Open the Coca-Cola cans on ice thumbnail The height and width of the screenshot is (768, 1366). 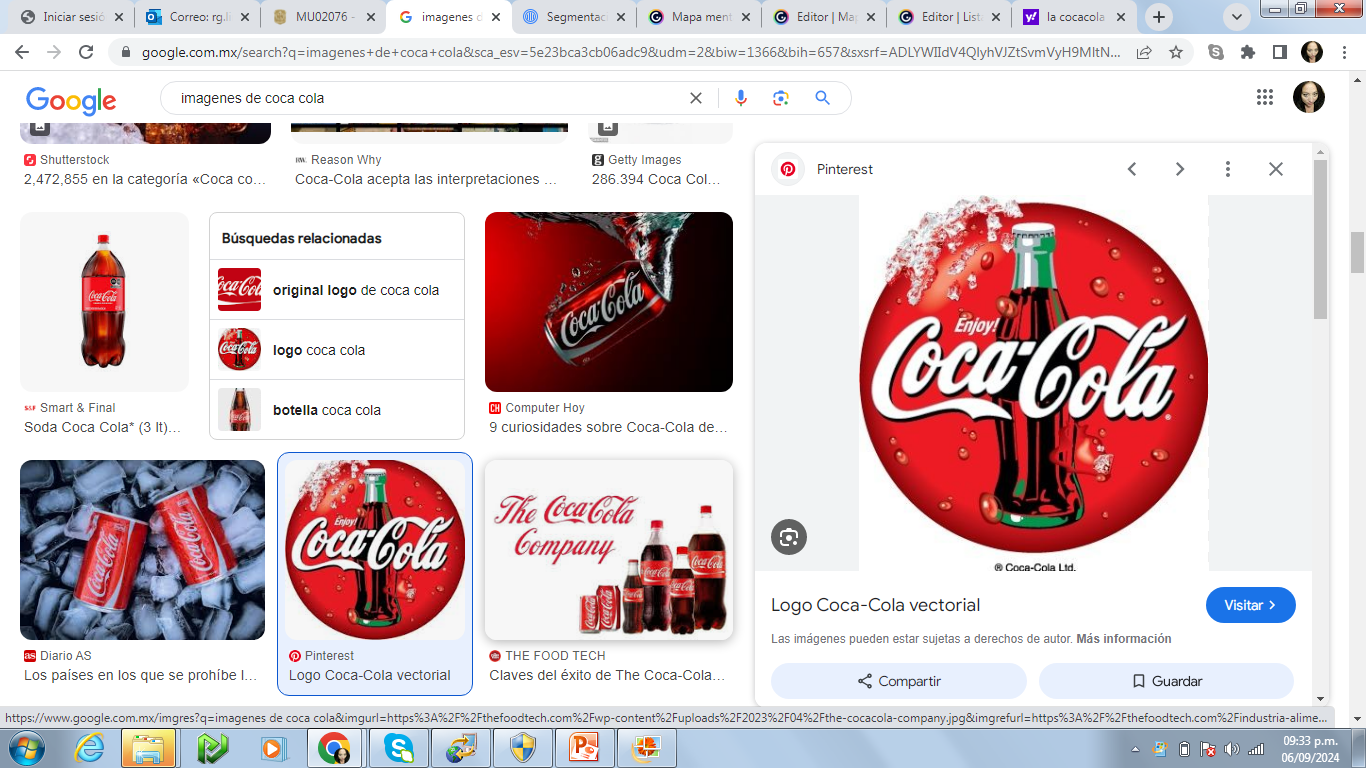click(141, 549)
